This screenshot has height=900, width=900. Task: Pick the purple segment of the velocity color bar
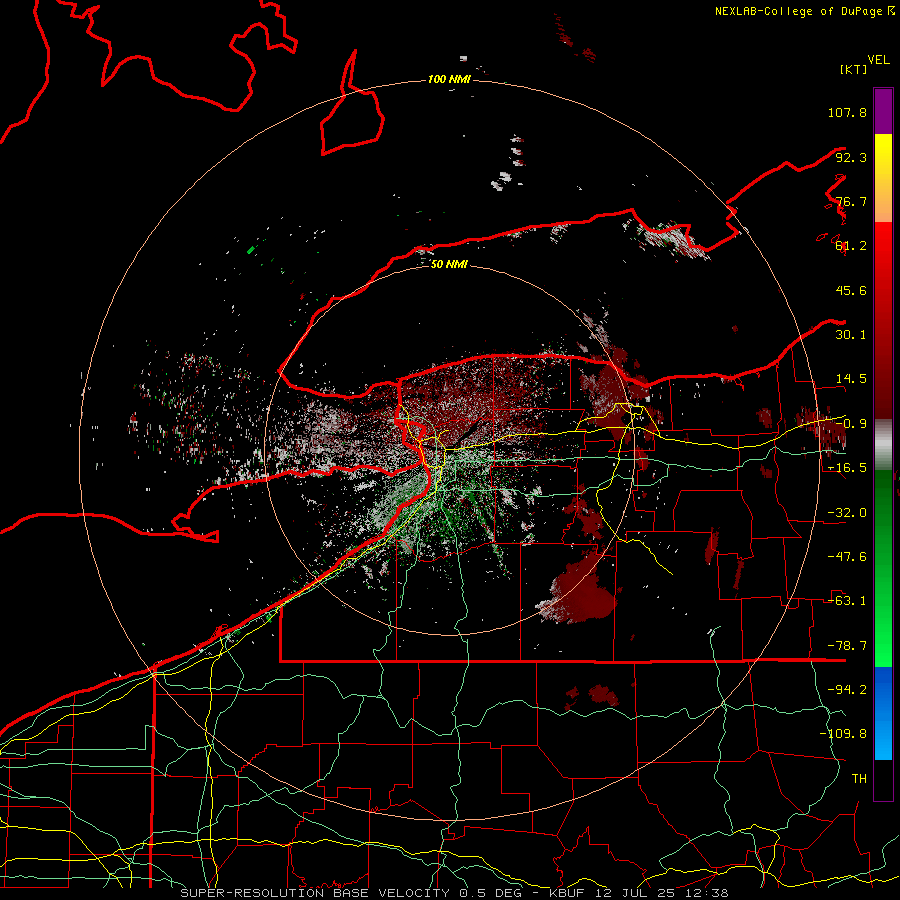click(x=883, y=111)
